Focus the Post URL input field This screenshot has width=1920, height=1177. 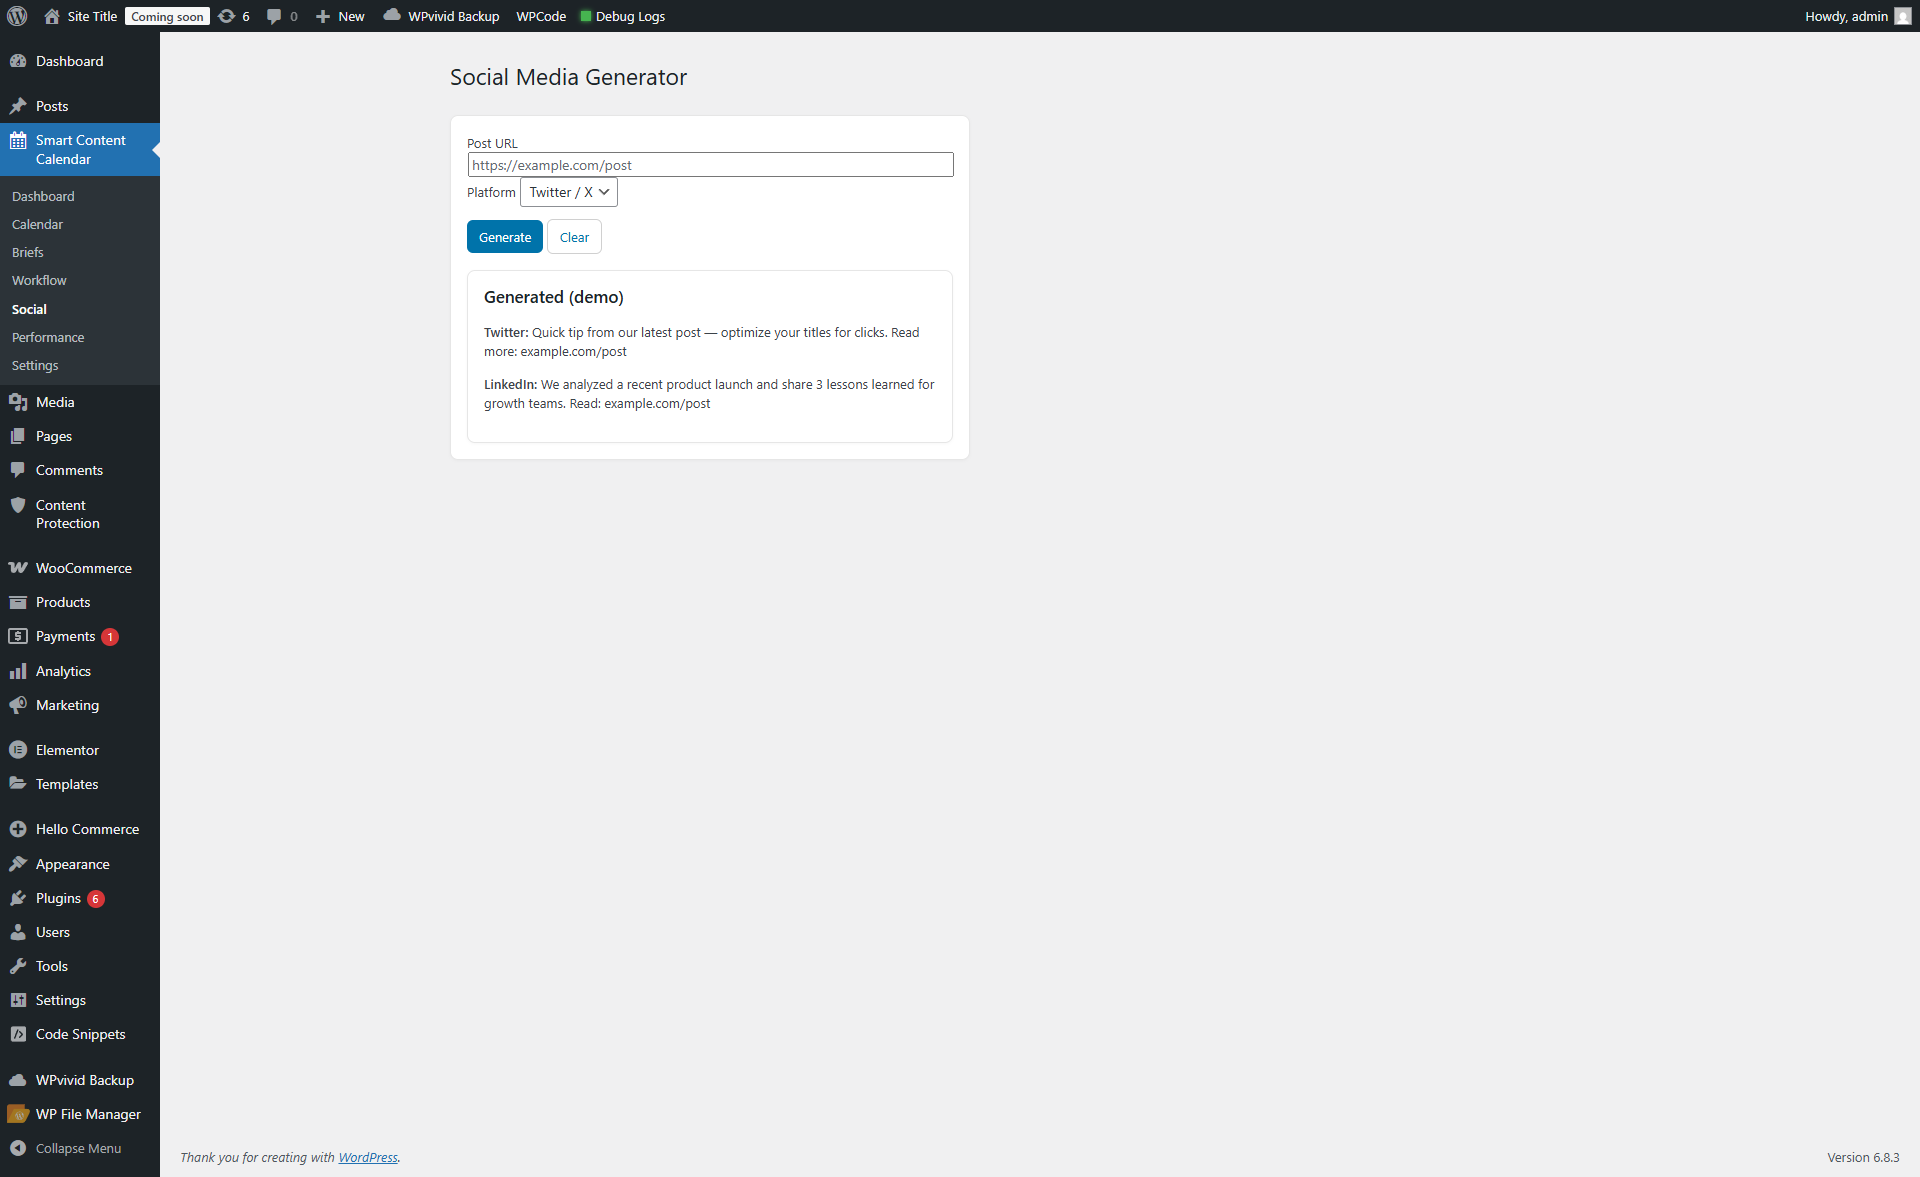pos(710,165)
